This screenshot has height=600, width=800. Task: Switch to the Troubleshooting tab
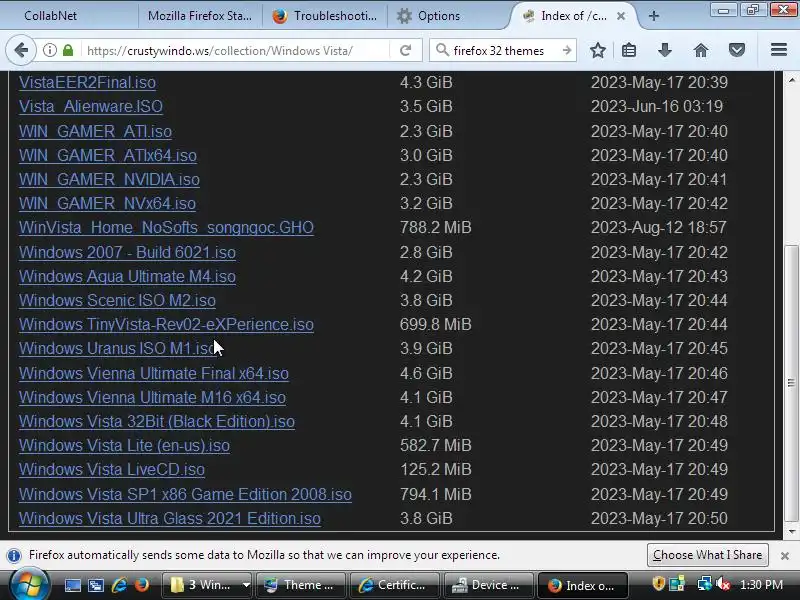[324, 16]
